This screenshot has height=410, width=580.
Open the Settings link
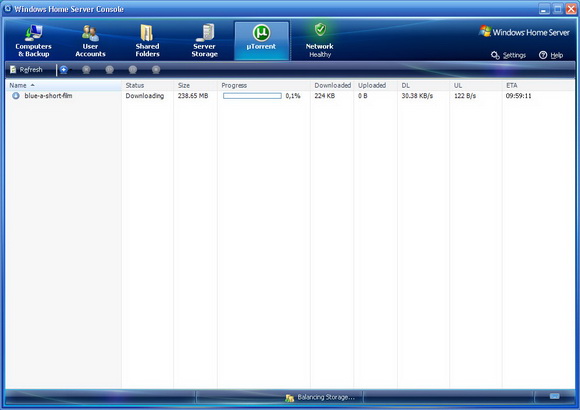509,56
